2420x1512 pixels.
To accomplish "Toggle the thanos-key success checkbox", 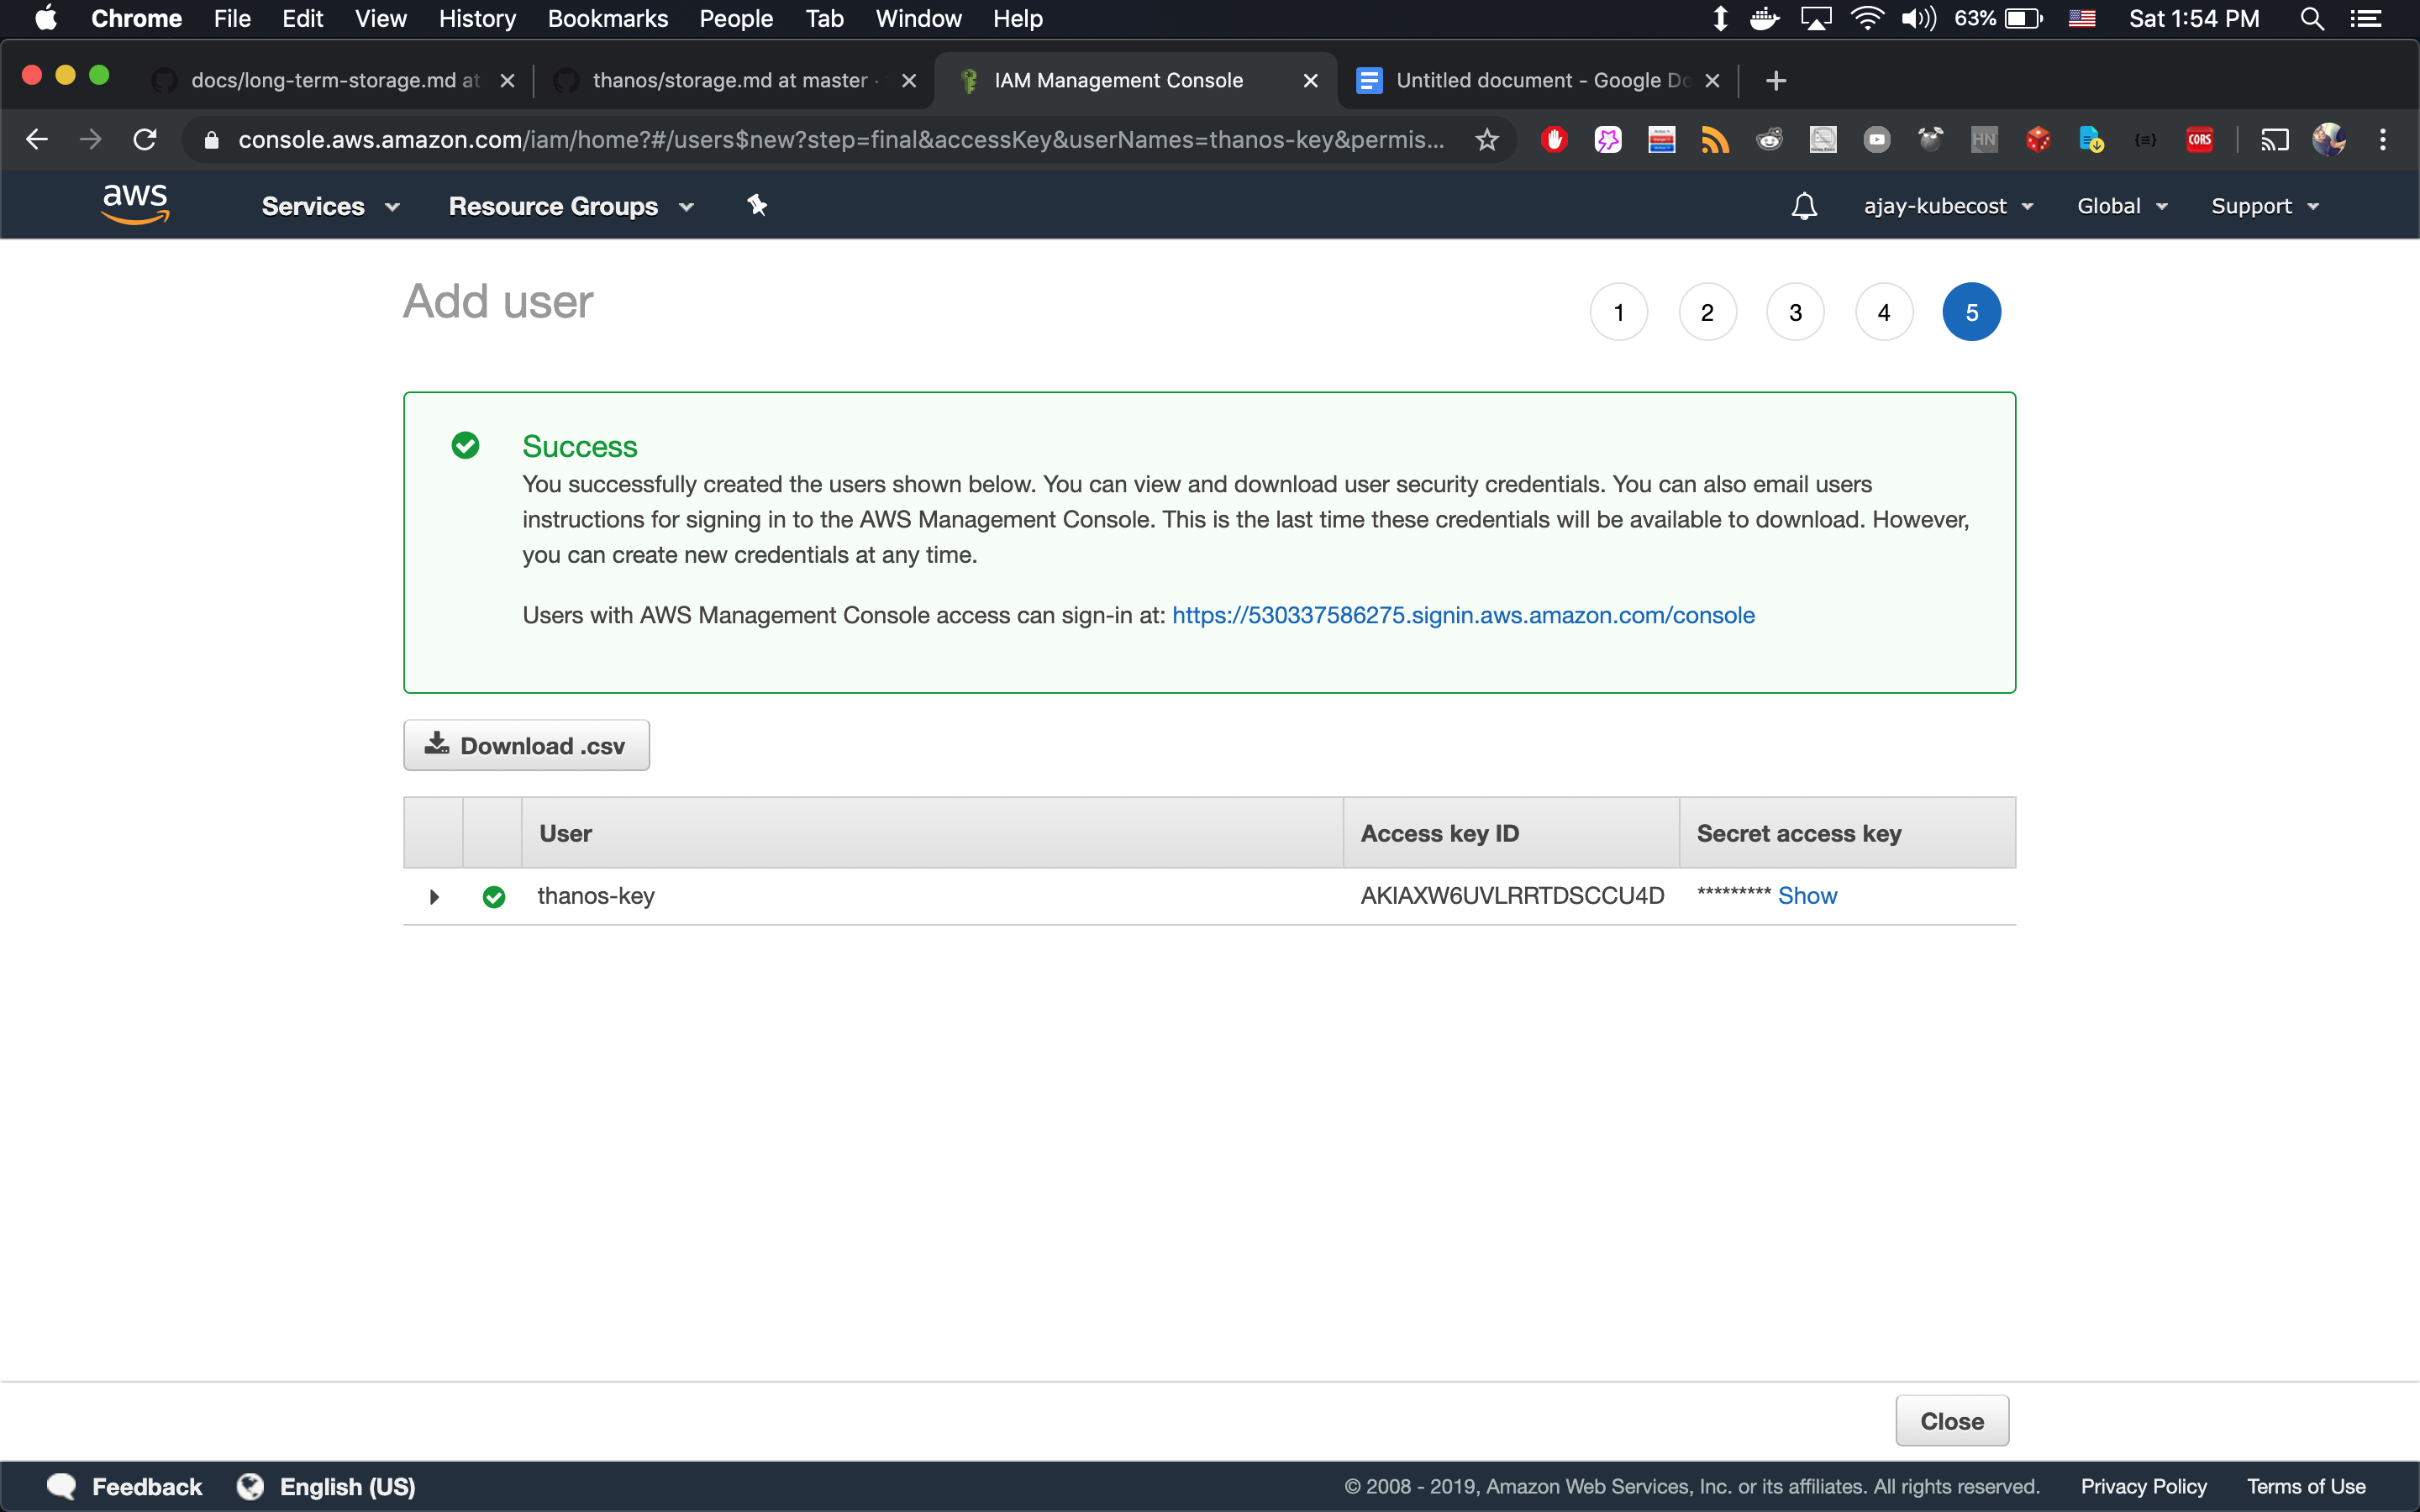I will [495, 895].
